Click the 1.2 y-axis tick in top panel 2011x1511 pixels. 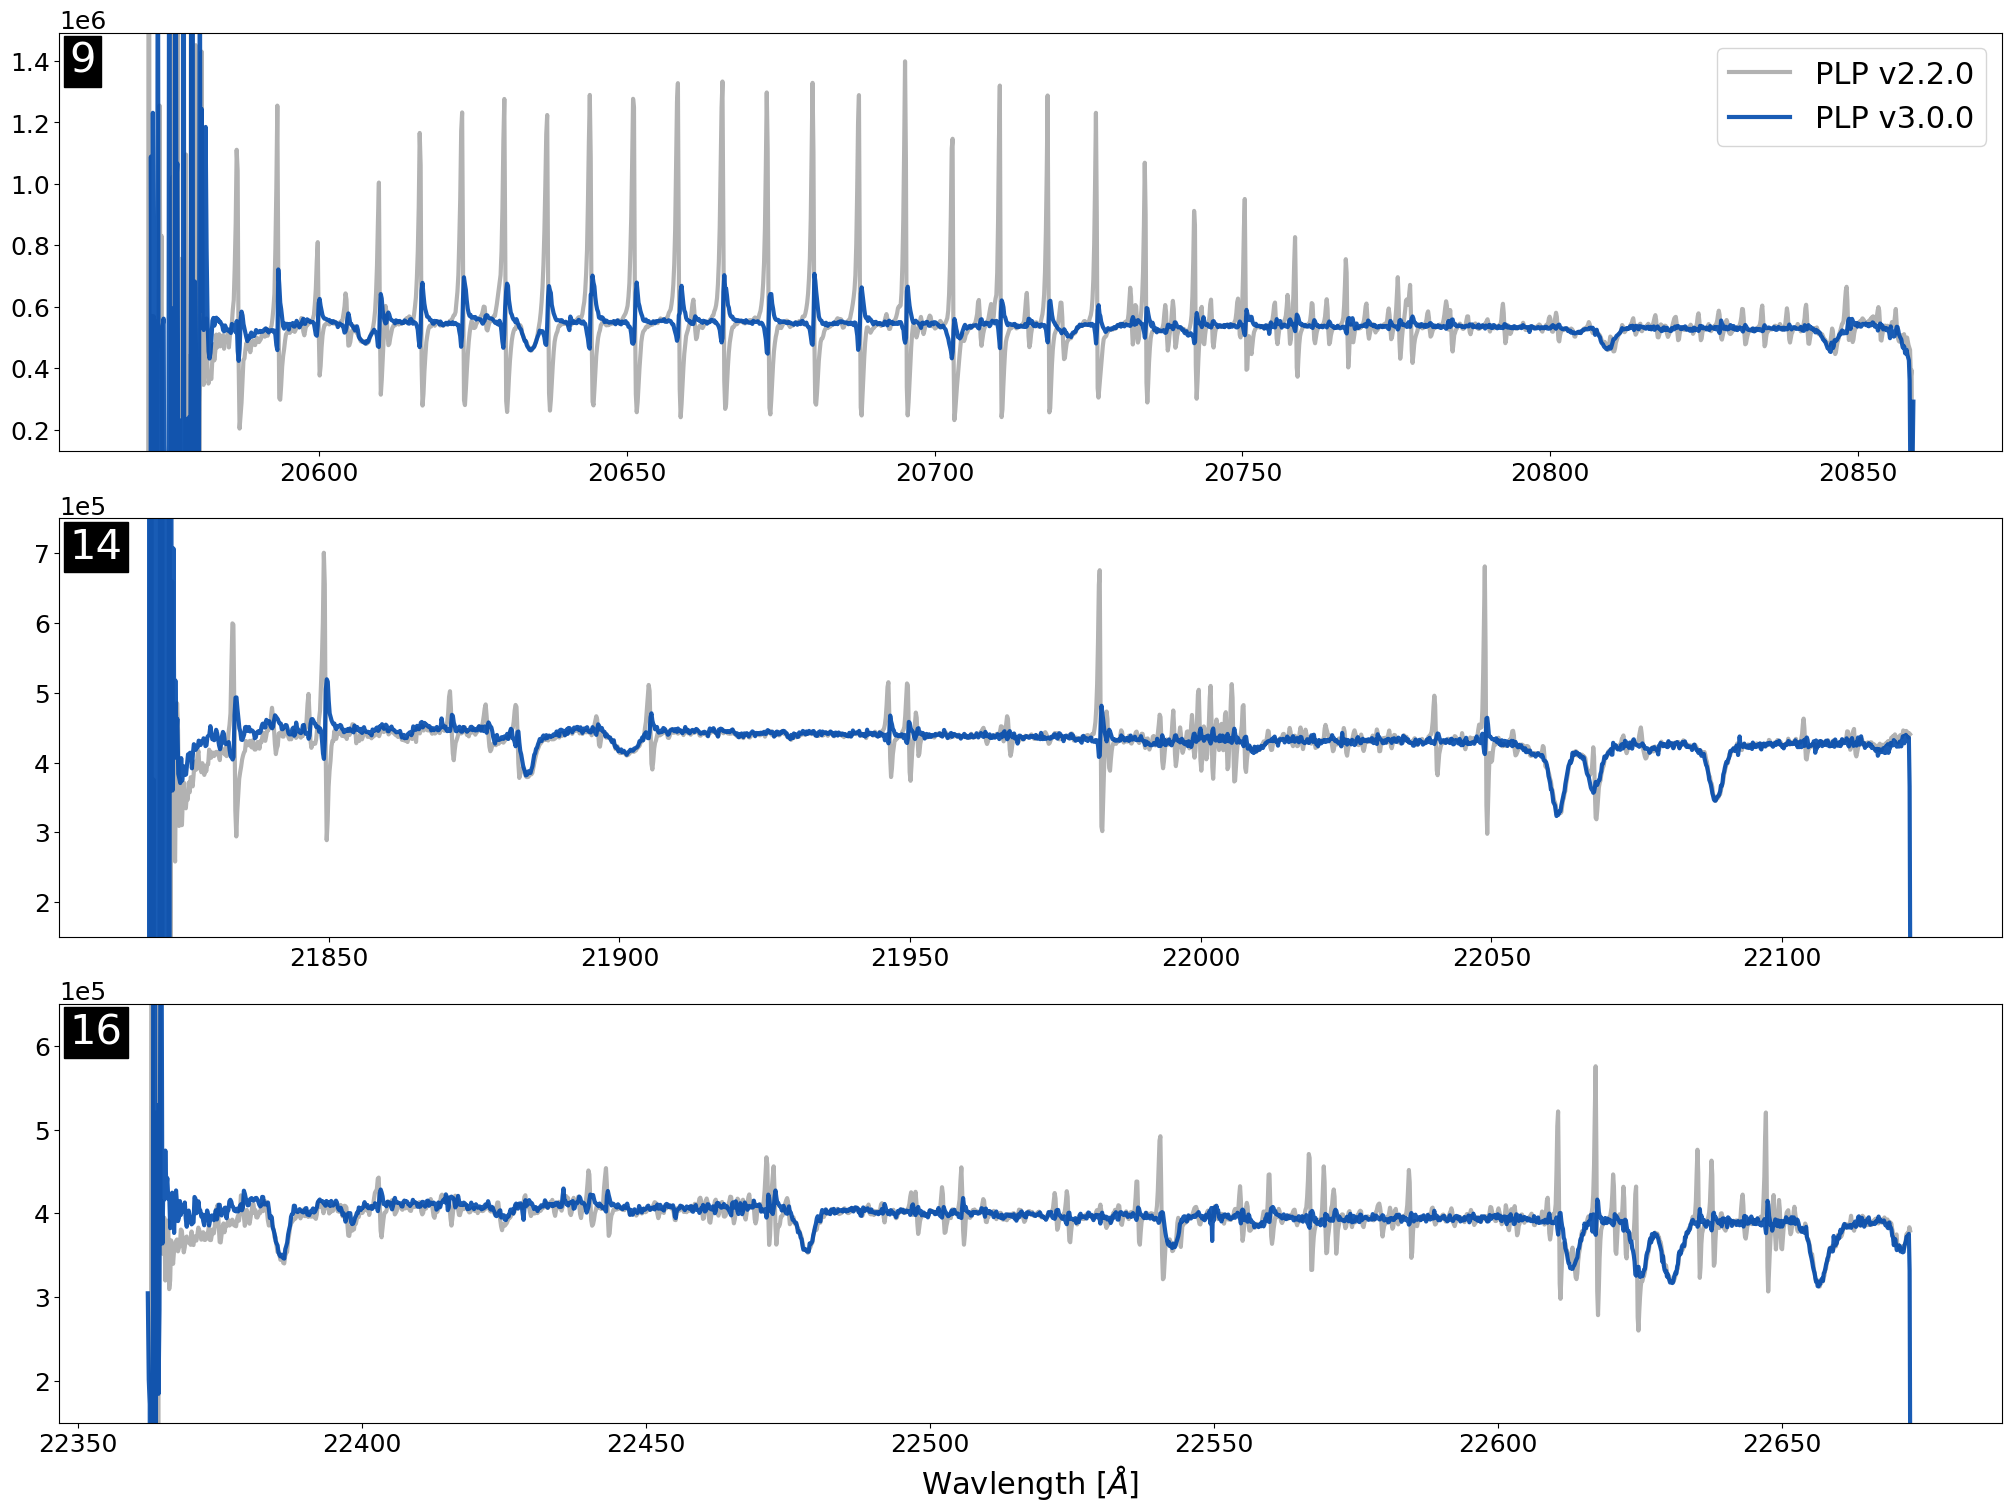30,124
